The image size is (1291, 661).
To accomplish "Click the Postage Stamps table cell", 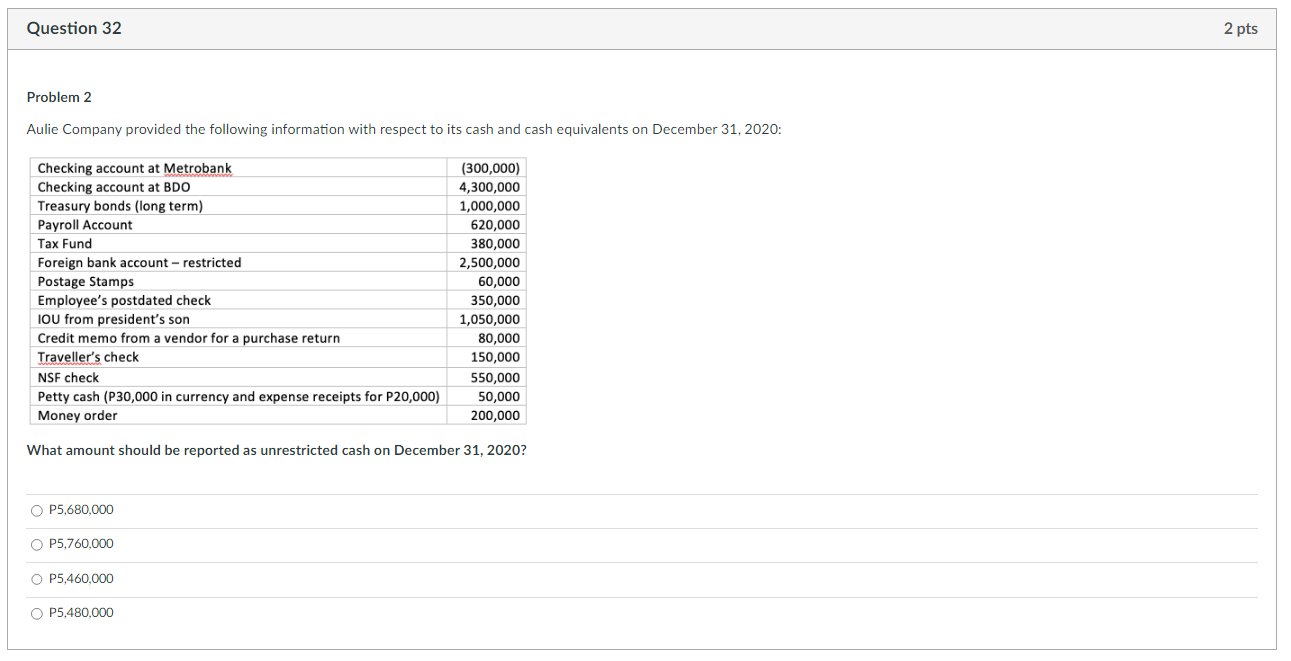I will [x=83, y=281].
